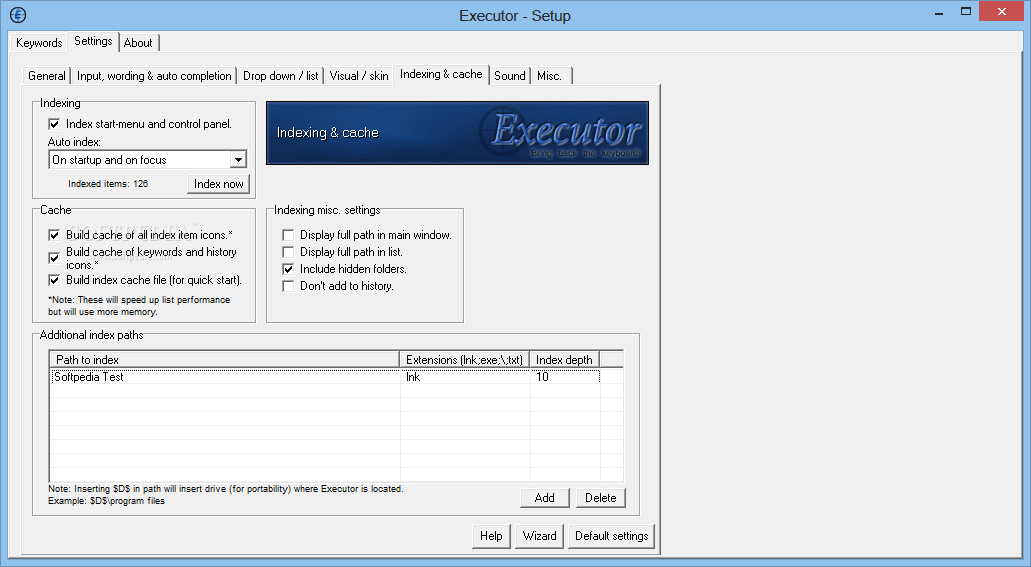The height and width of the screenshot is (567, 1031).
Task: Switch to the Misc. tab
Action: 550,76
